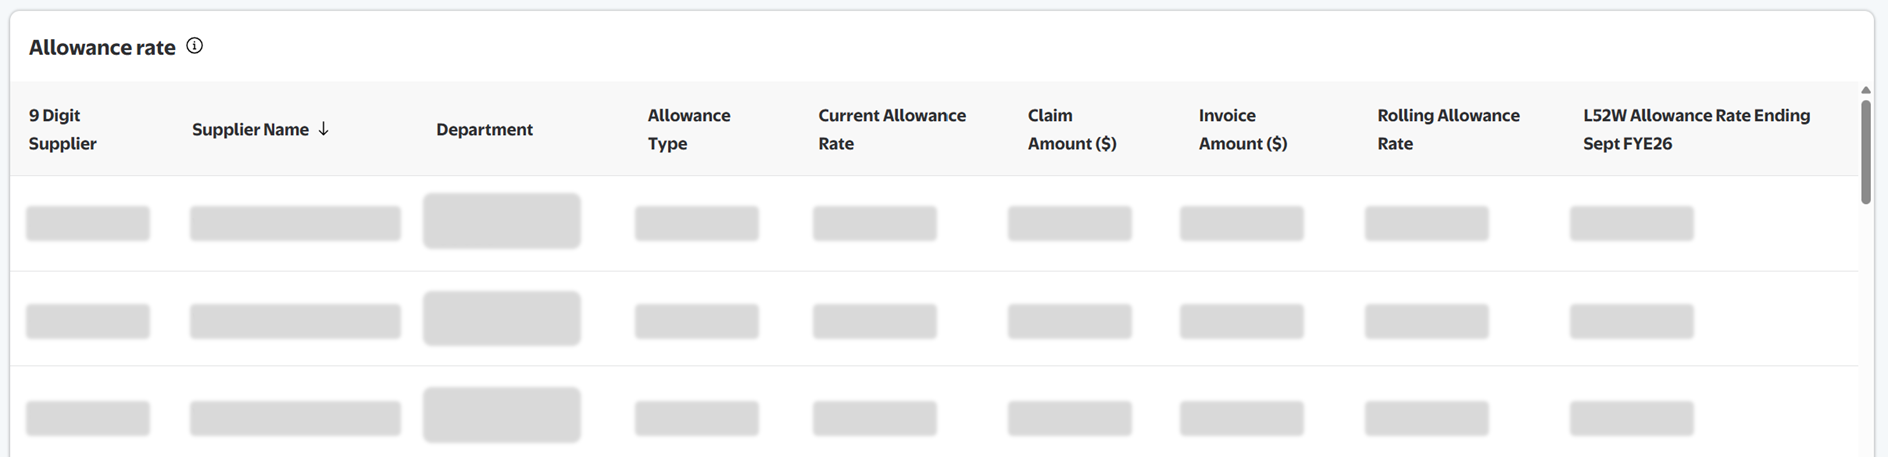Click the Rolling Allowance Rate header

1448,129
